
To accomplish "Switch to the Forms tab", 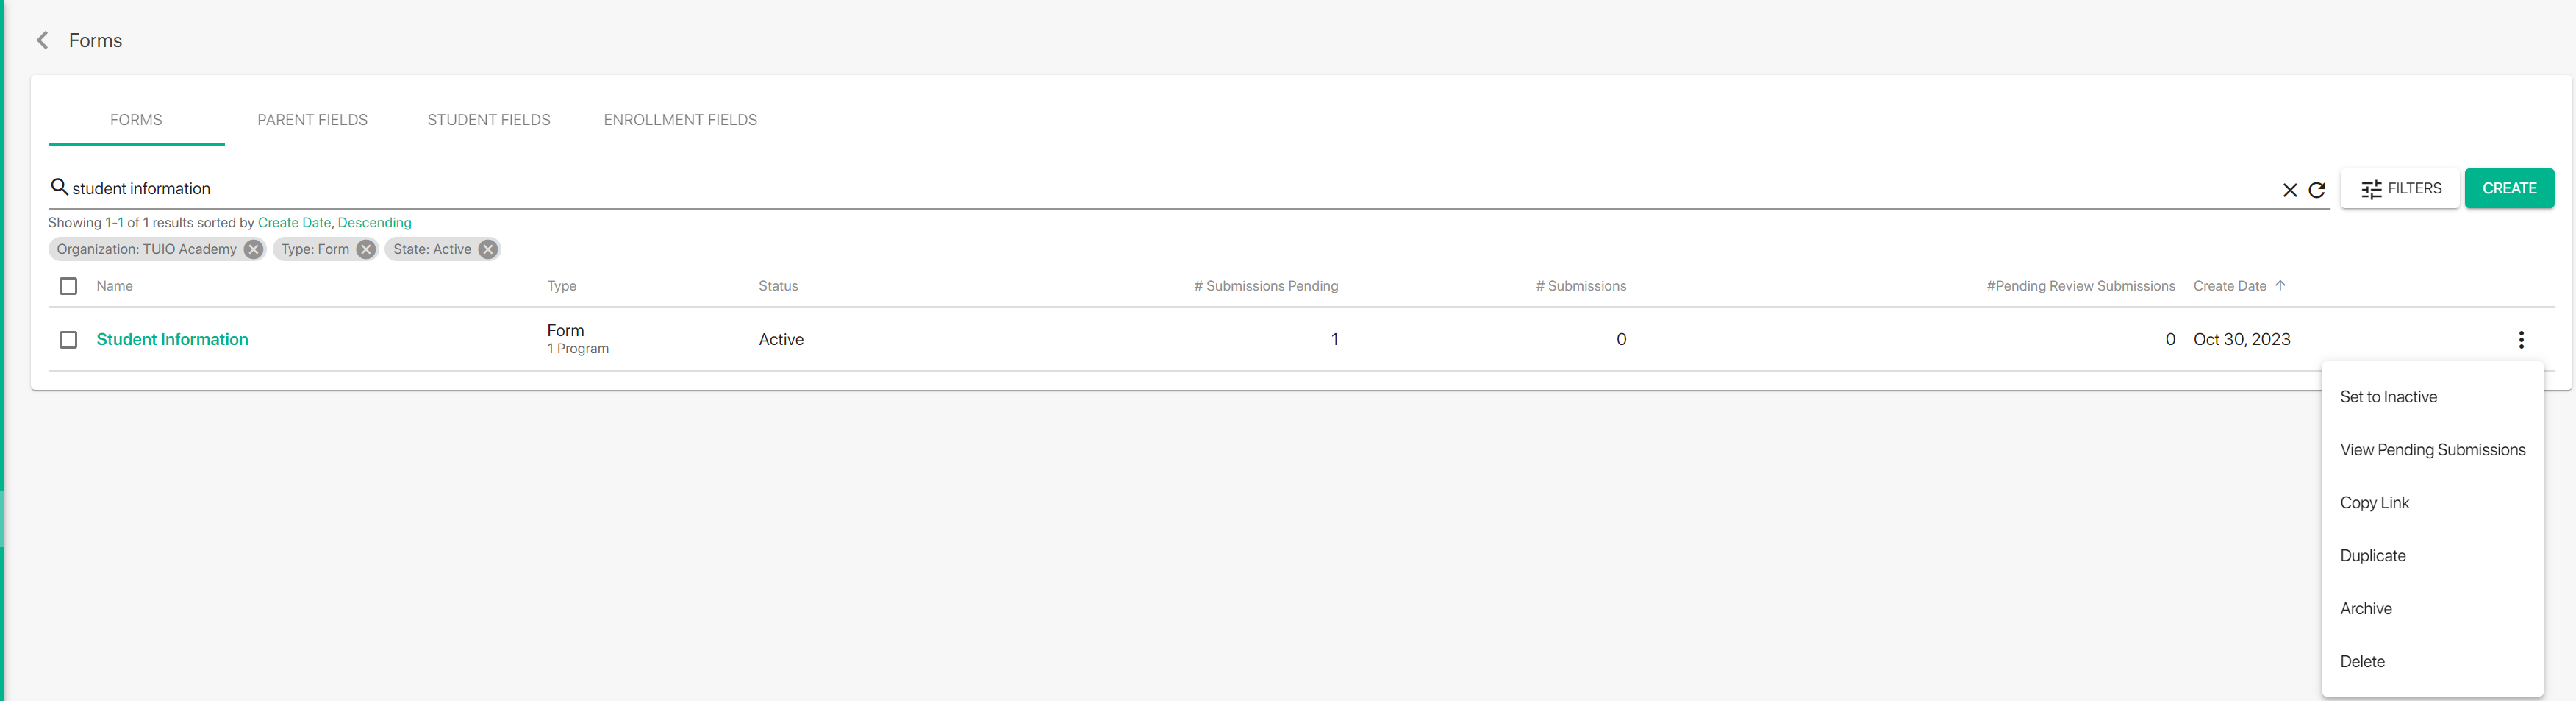I will (136, 120).
